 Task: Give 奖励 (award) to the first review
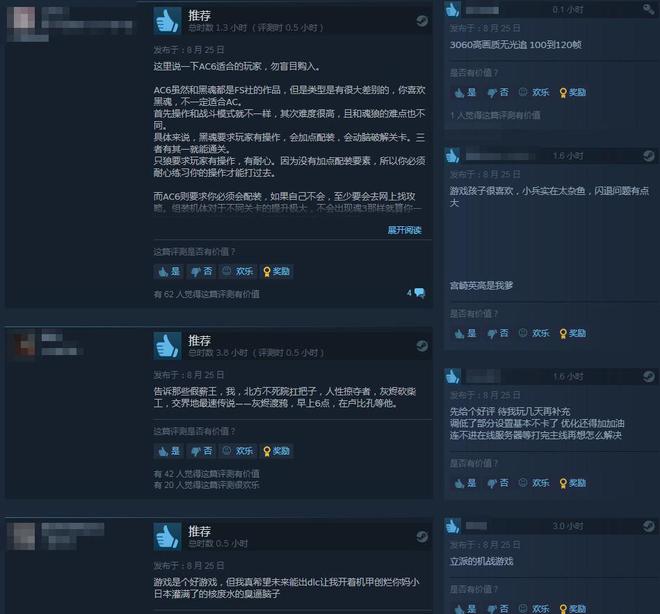(x=277, y=271)
